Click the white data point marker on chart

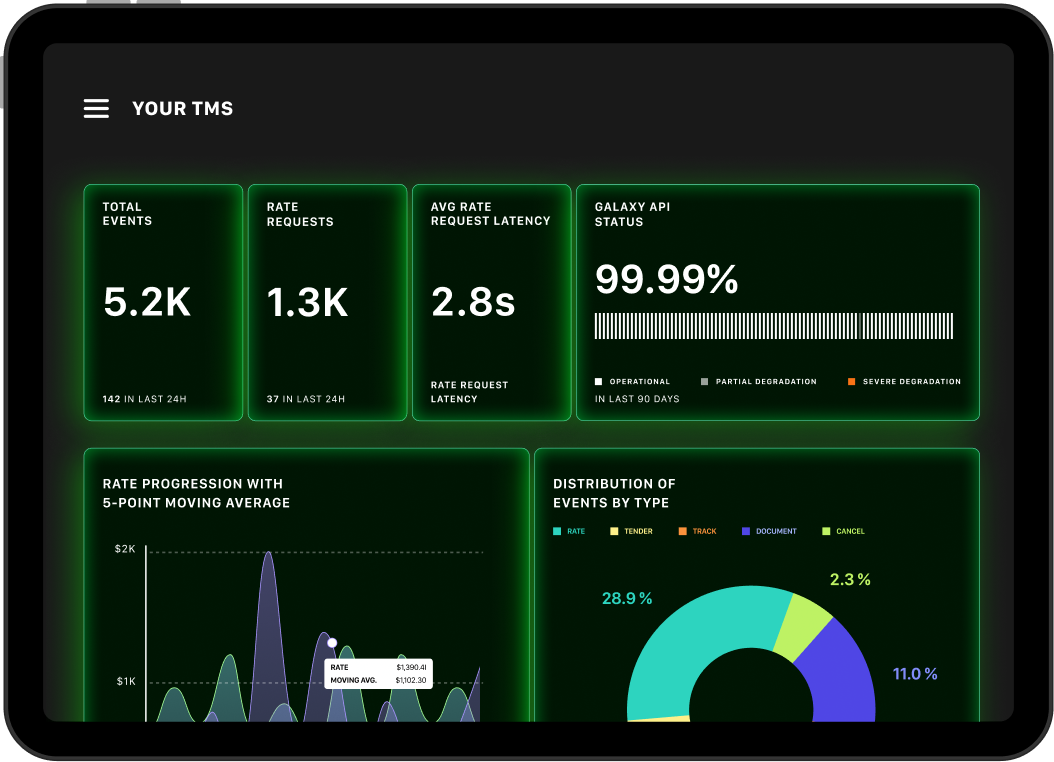click(x=332, y=643)
